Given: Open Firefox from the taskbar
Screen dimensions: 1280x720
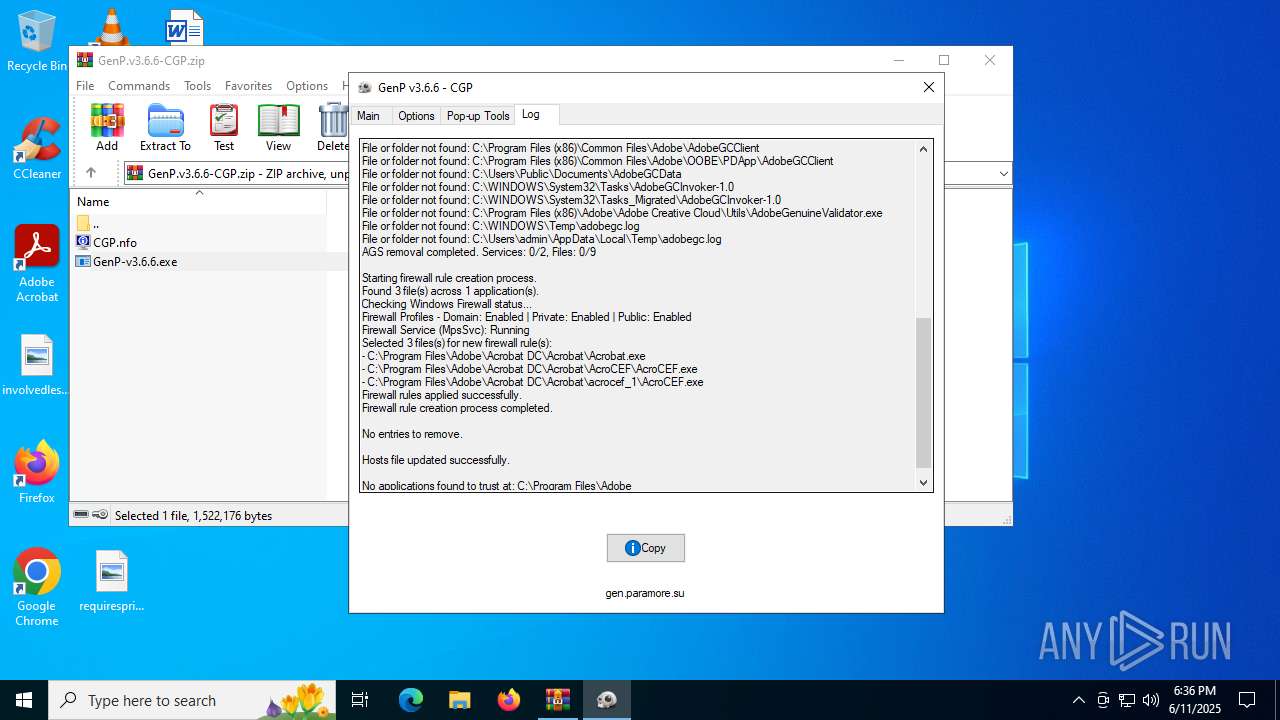Looking at the screenshot, I should pyautogui.click(x=509, y=700).
